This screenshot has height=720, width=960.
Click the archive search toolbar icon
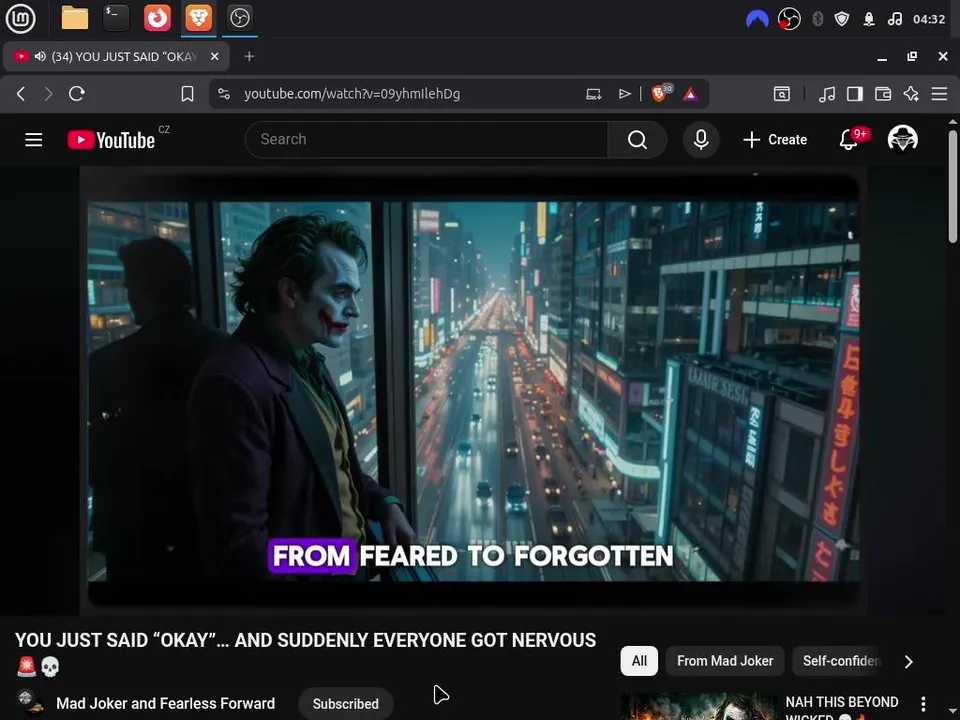781,94
